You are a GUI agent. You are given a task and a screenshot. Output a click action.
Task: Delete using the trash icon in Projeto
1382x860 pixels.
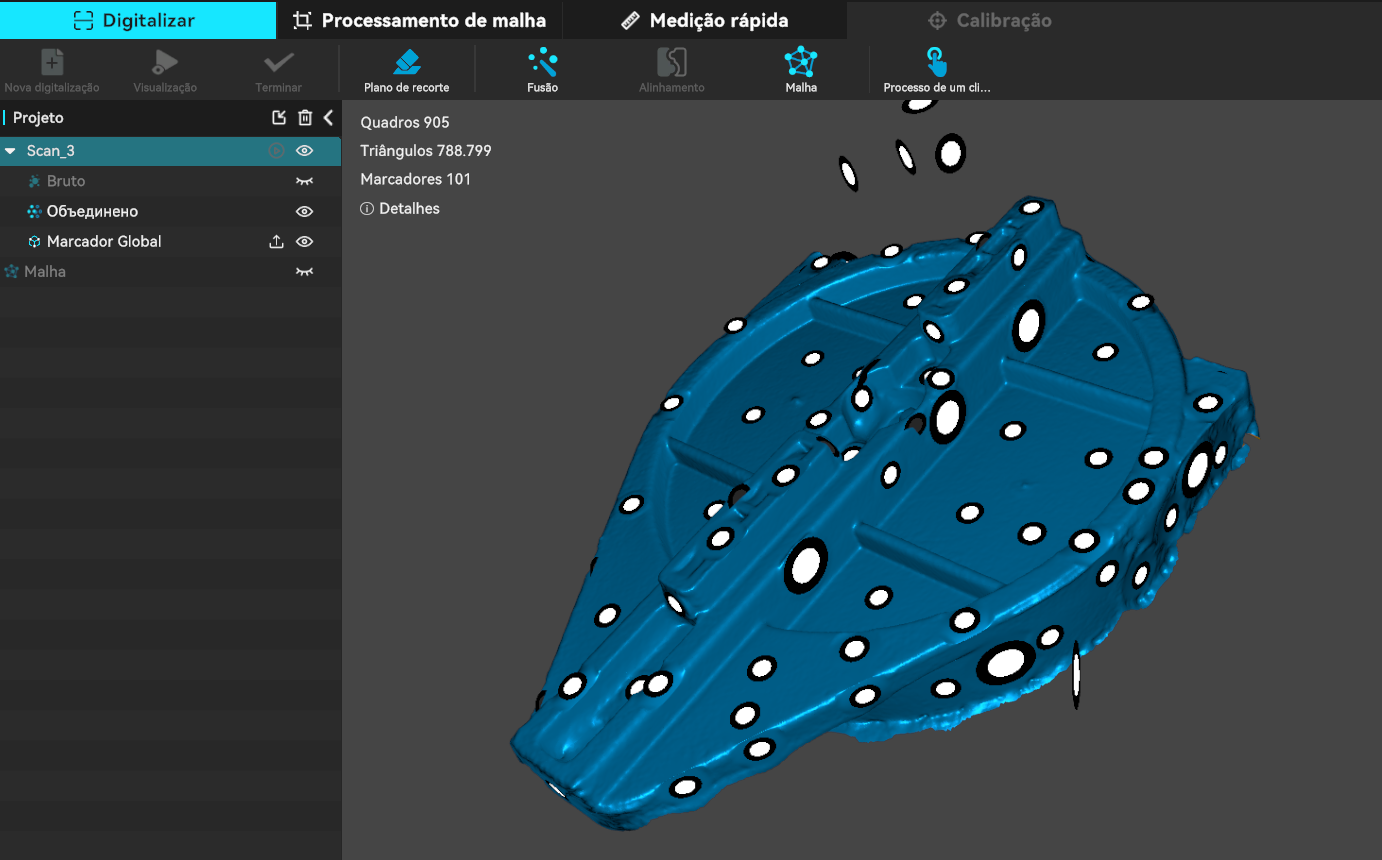tap(305, 118)
